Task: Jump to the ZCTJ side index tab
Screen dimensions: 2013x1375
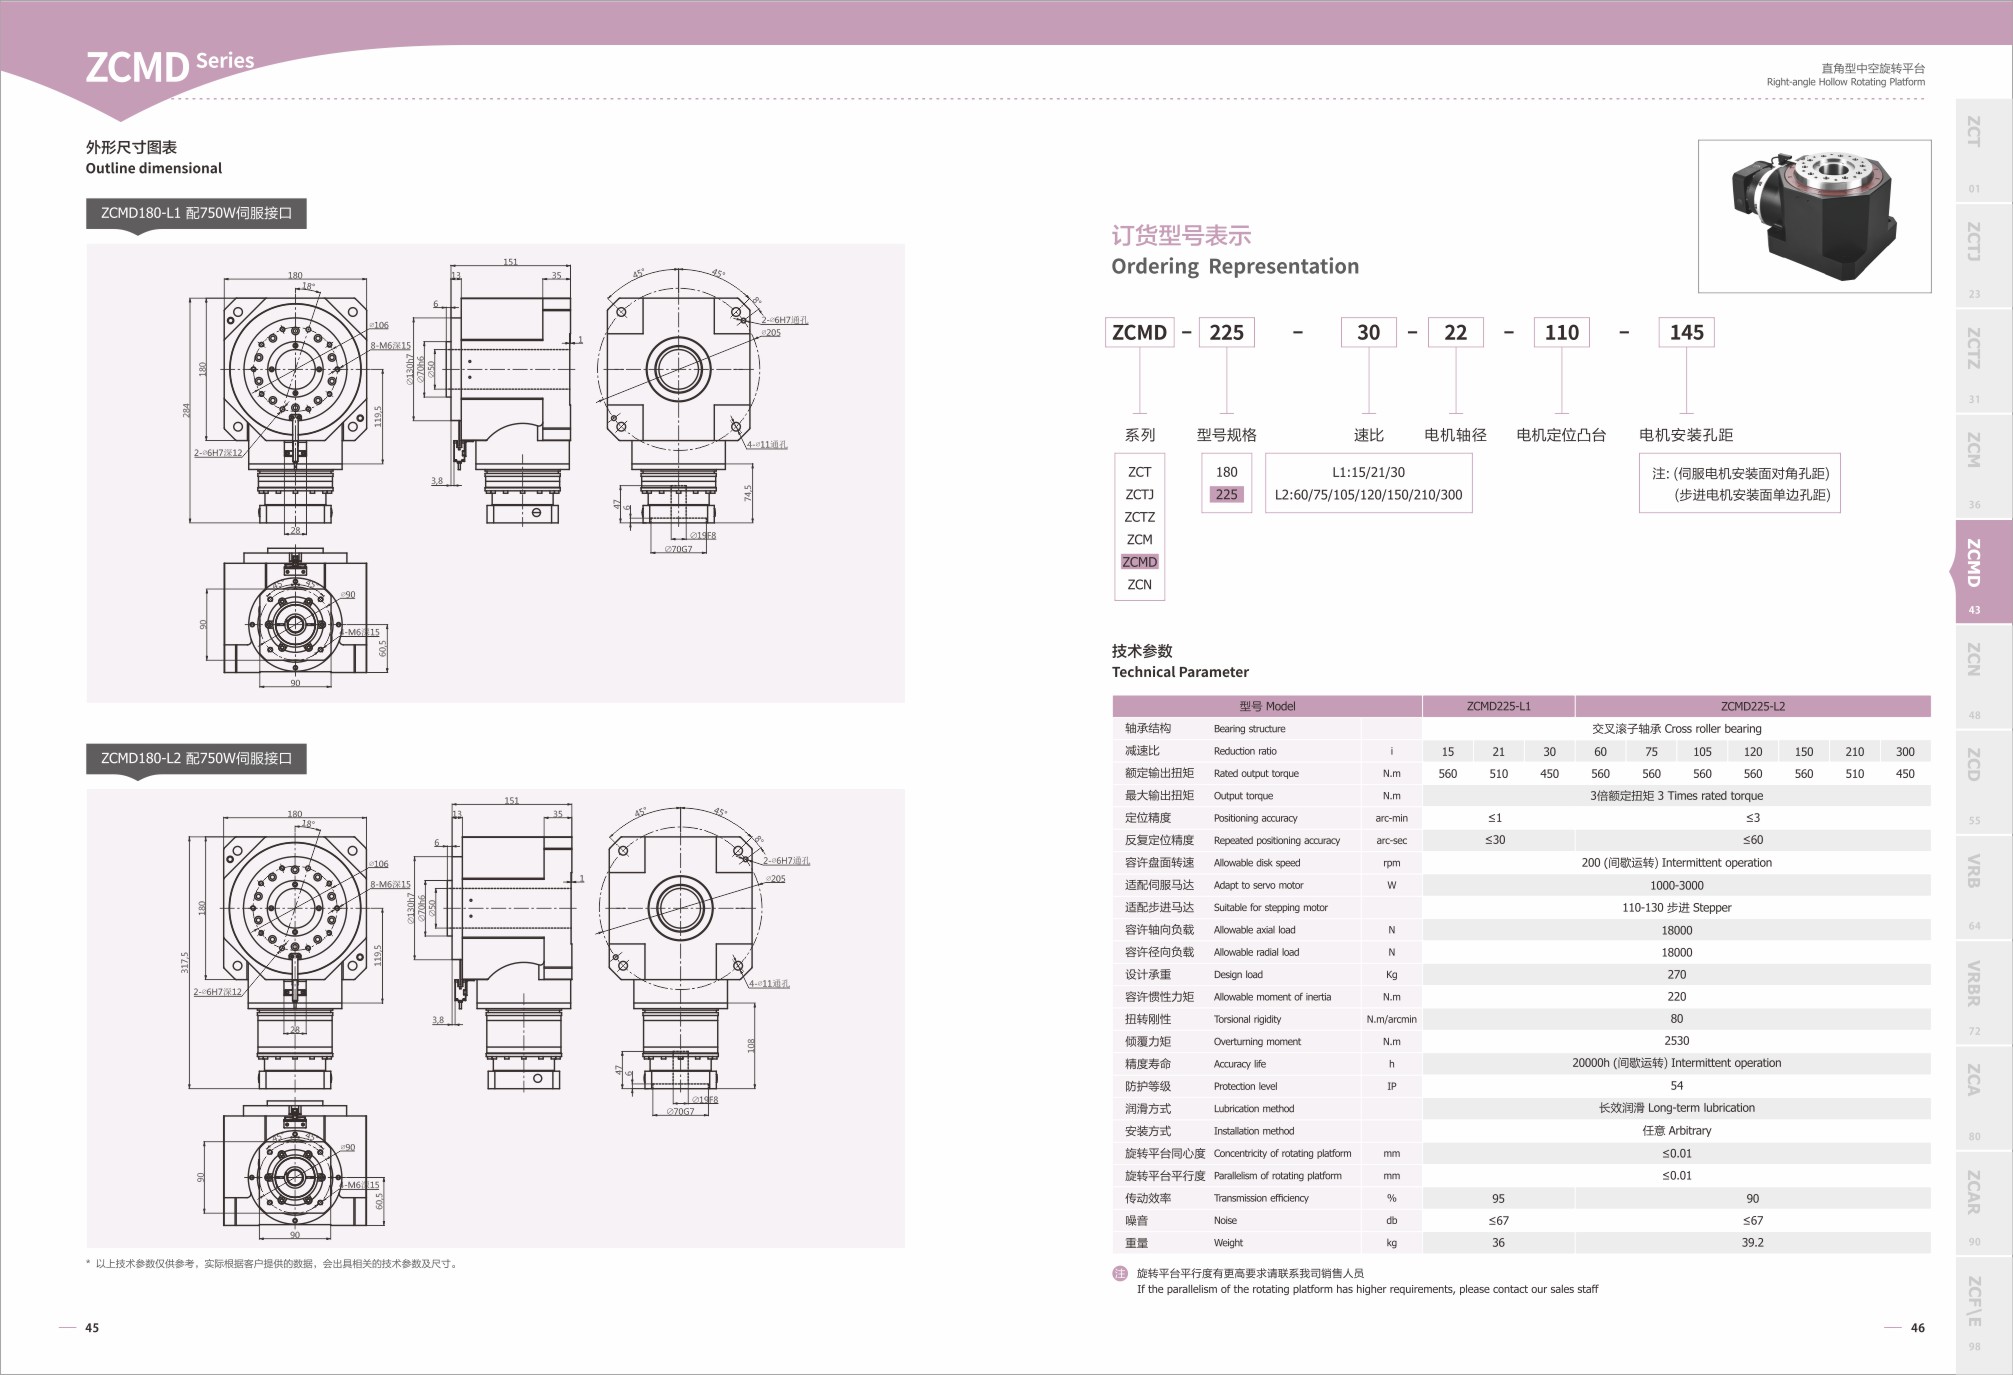Action: (1983, 256)
